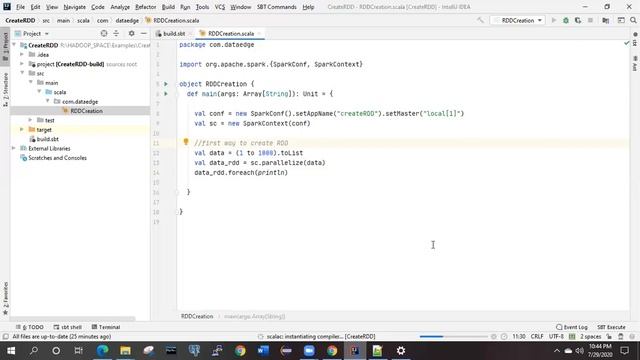The image size is (640, 360).
Task: Open the VCS menu
Action: click(220, 7)
